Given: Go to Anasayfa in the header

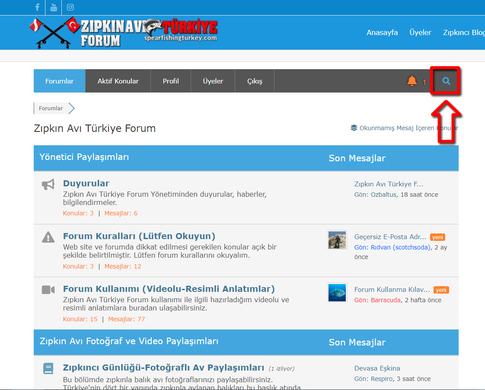Looking at the screenshot, I should (382, 33).
